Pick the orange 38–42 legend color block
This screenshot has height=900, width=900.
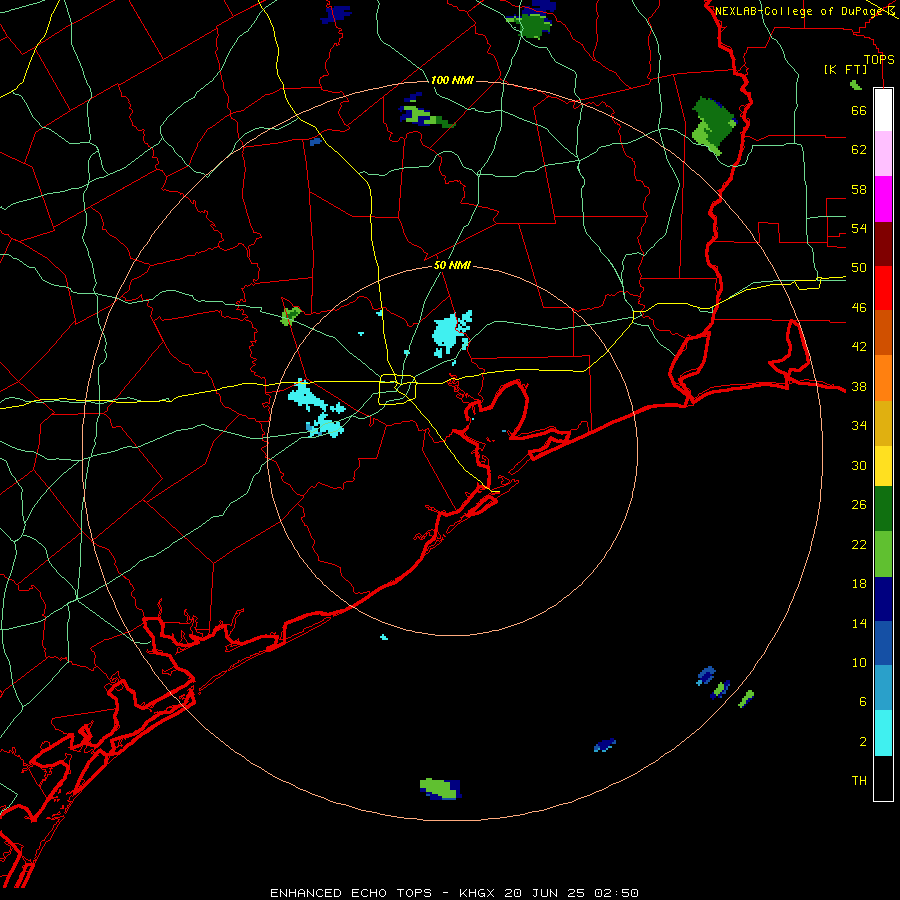tap(883, 378)
